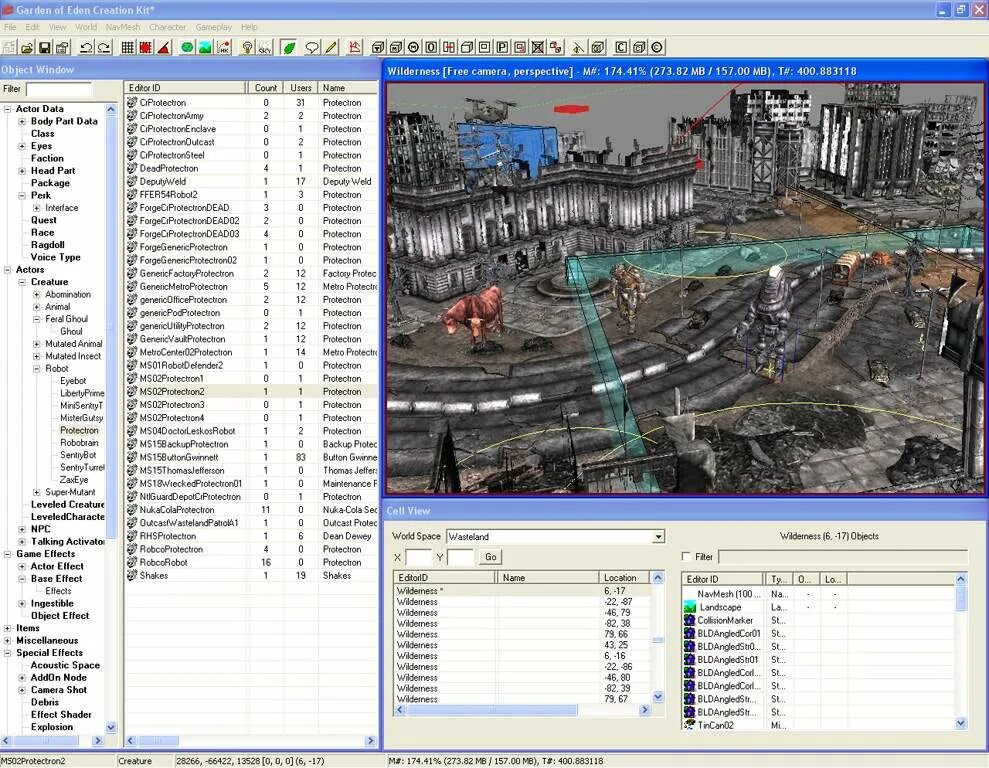Toggle the snap to grid icon
989x768 pixels.
click(x=128, y=47)
